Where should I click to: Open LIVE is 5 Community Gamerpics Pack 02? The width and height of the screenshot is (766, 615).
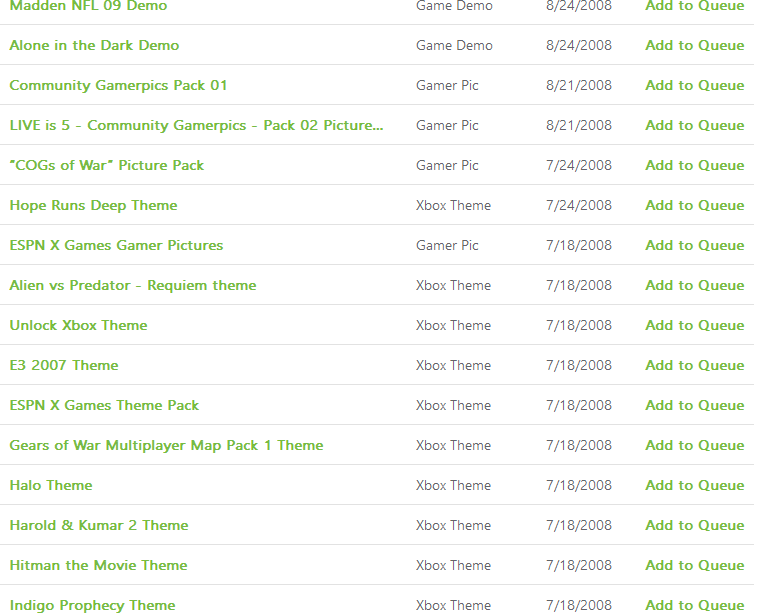pos(196,126)
